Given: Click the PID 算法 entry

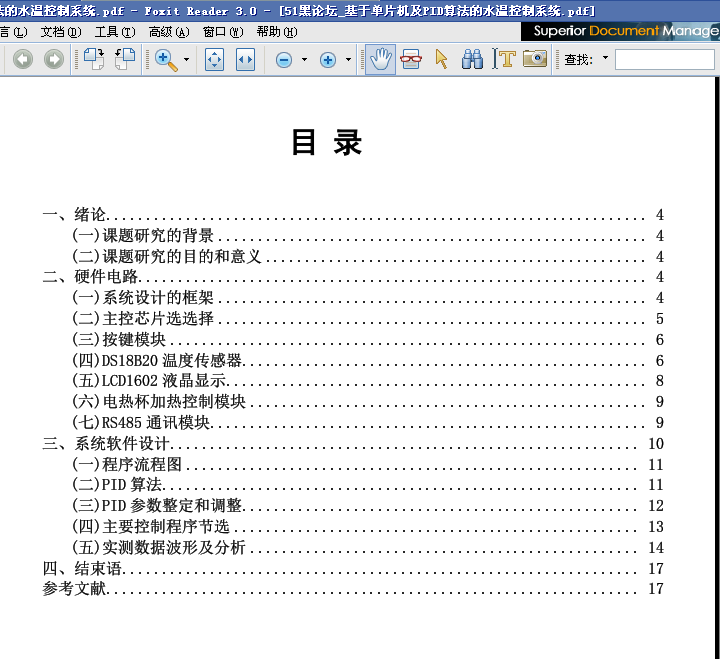Looking at the screenshot, I should coord(368,484).
